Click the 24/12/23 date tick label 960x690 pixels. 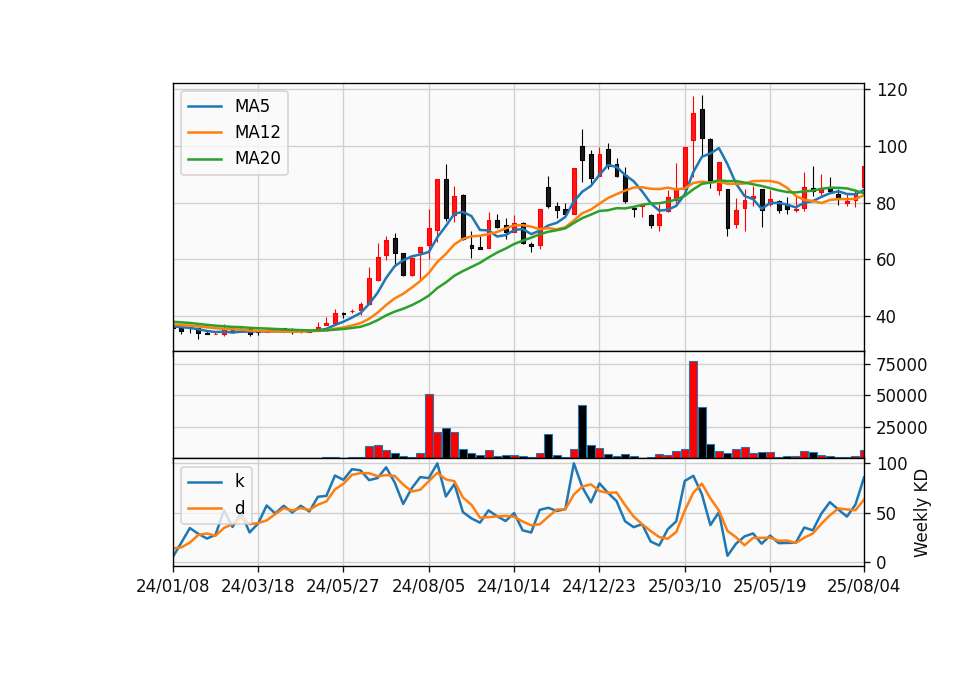click(599, 587)
